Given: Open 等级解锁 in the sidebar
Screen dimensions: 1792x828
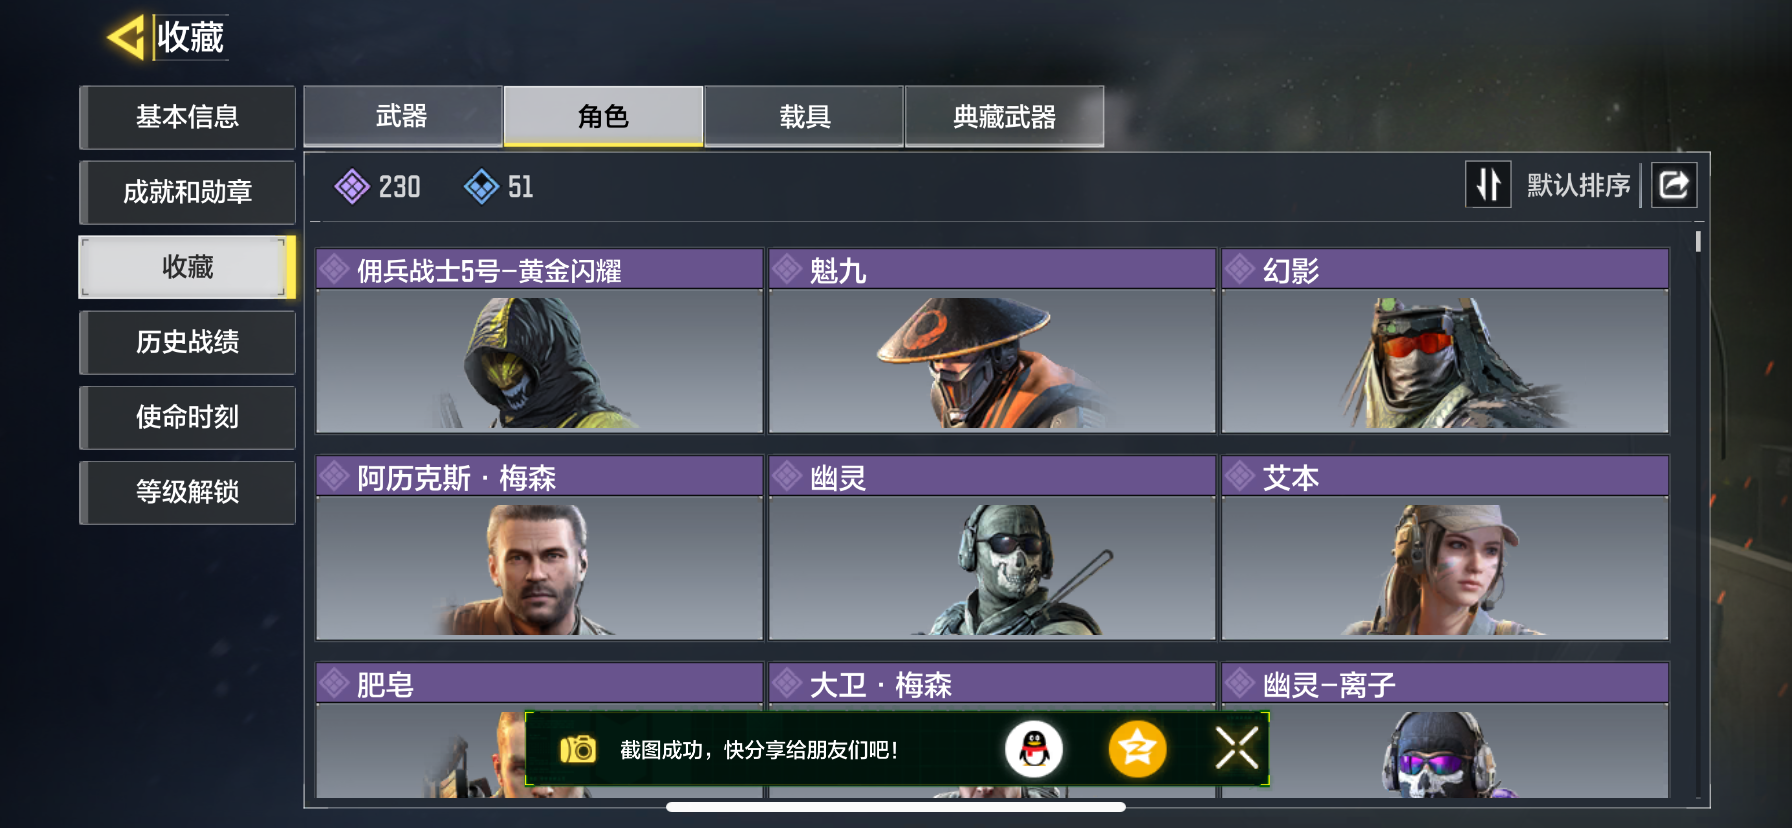Looking at the screenshot, I should (x=187, y=492).
